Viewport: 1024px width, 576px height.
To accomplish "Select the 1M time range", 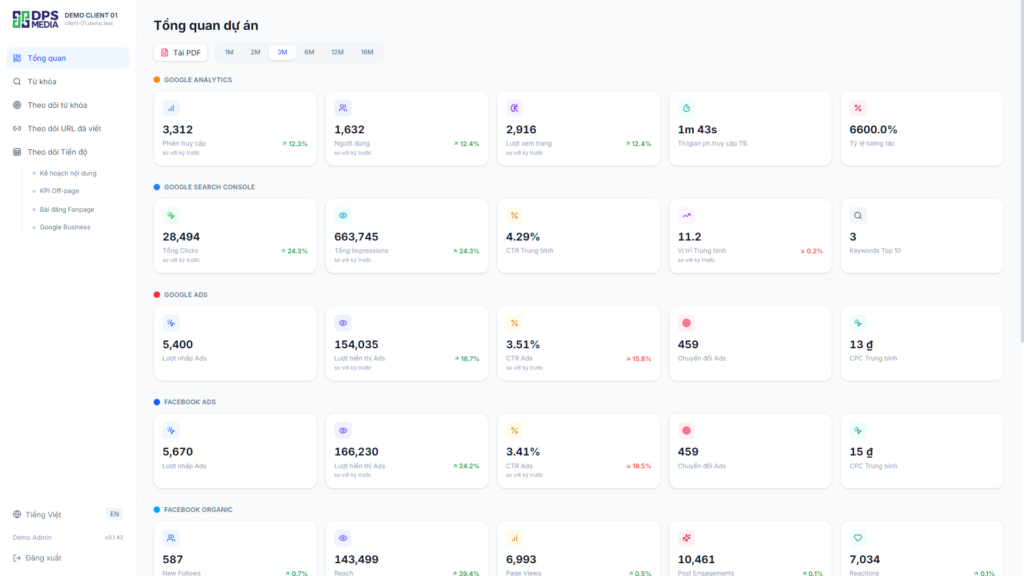I will 229,52.
